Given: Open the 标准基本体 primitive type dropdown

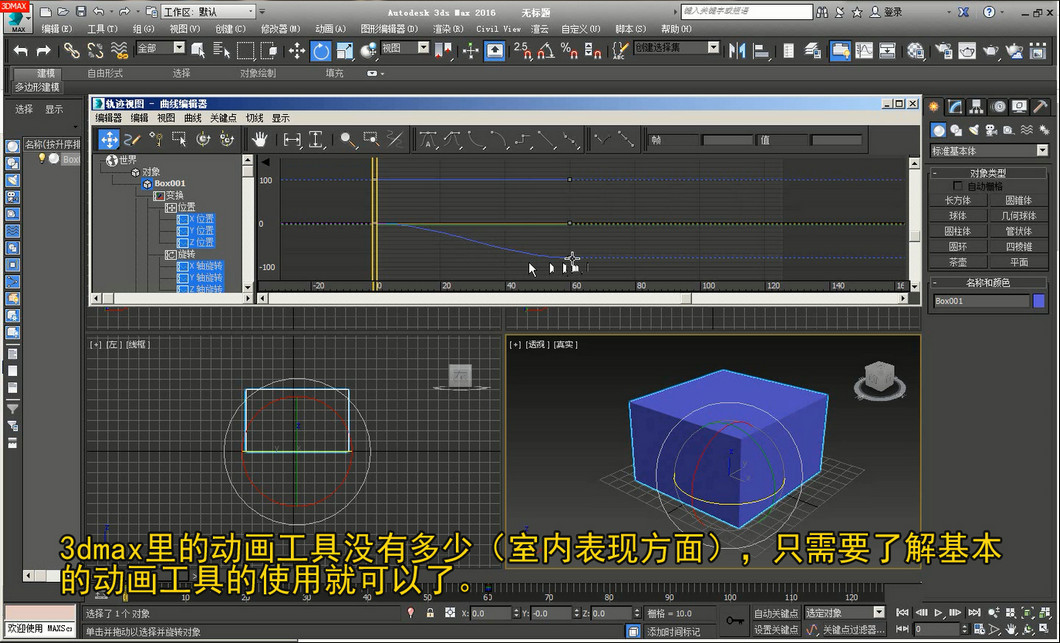Looking at the screenshot, I should pos(988,151).
